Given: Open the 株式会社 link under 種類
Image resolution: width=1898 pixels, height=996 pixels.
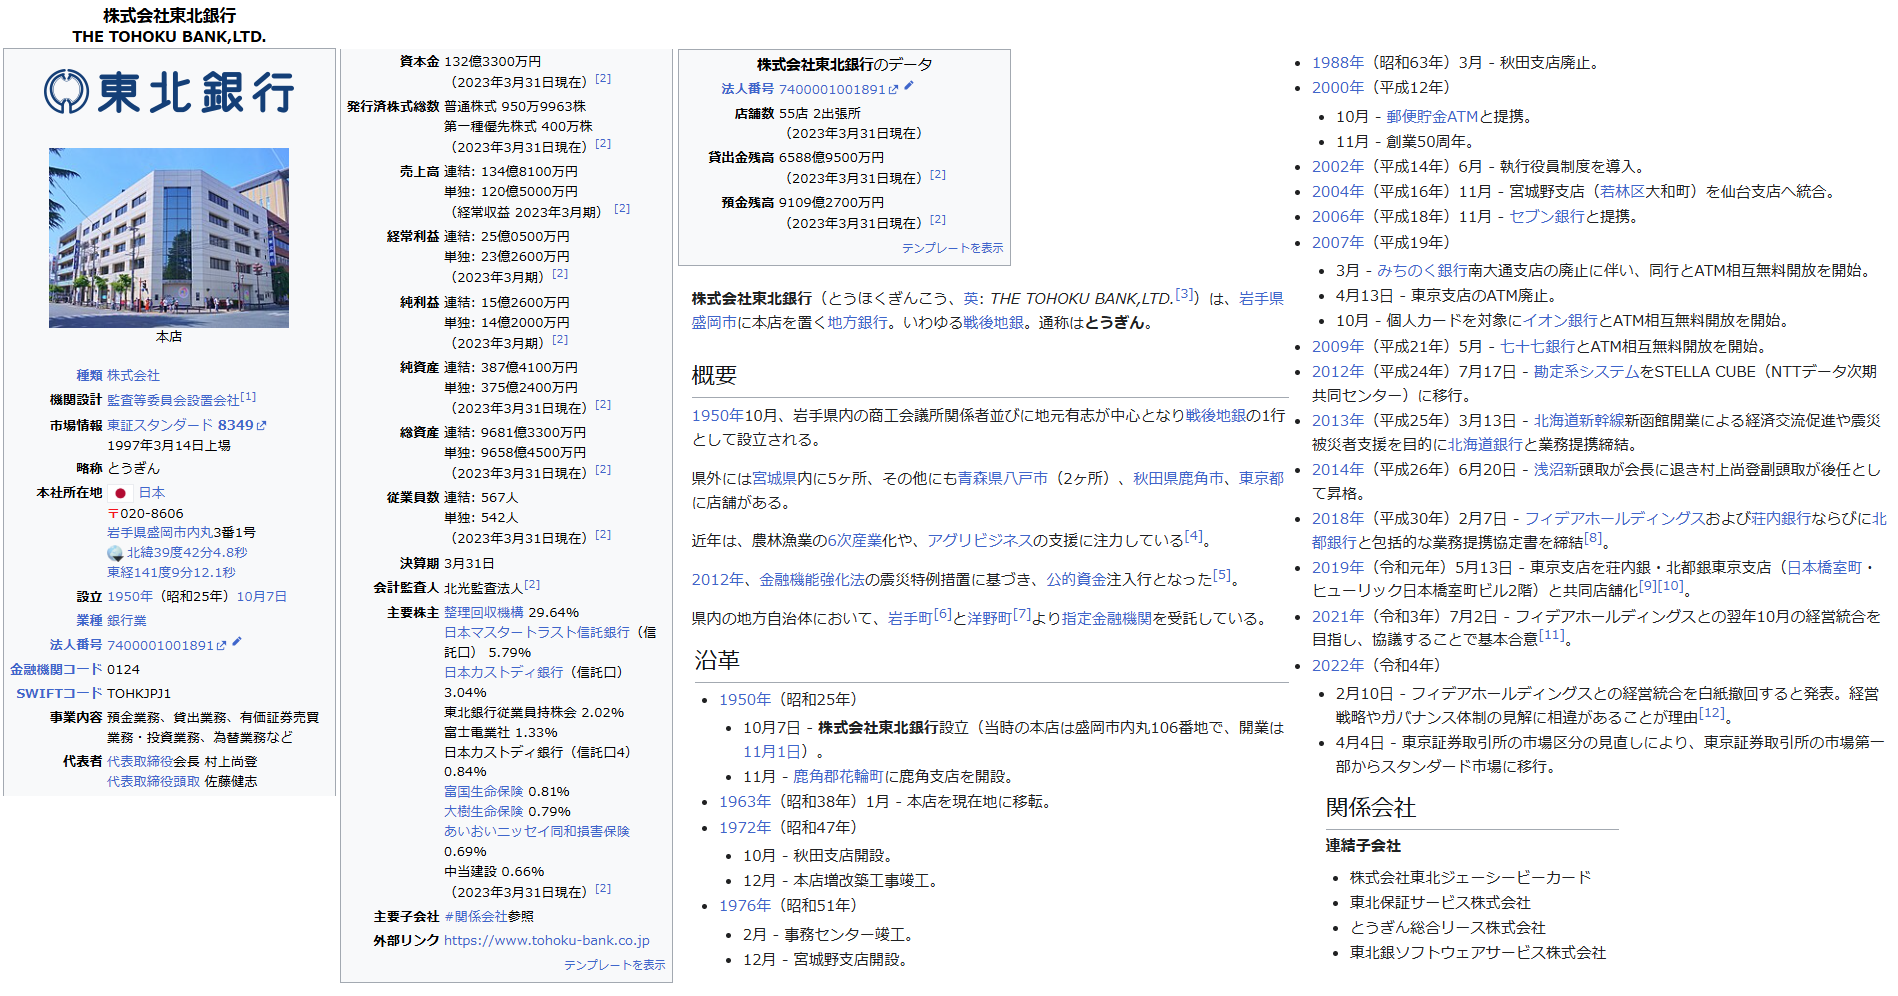Looking at the screenshot, I should (133, 376).
